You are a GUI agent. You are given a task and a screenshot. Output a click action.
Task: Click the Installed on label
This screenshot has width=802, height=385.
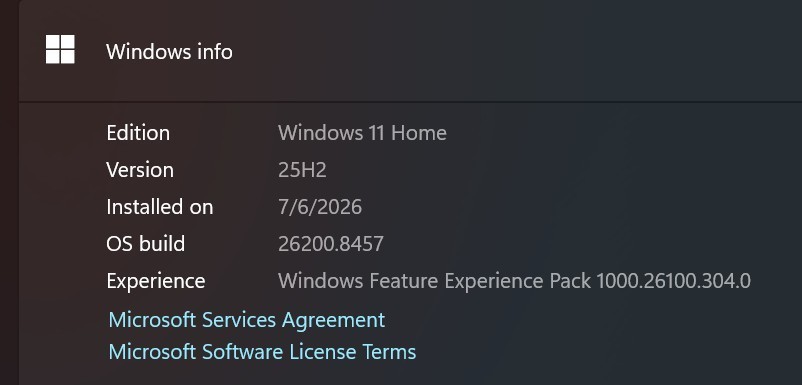point(160,207)
